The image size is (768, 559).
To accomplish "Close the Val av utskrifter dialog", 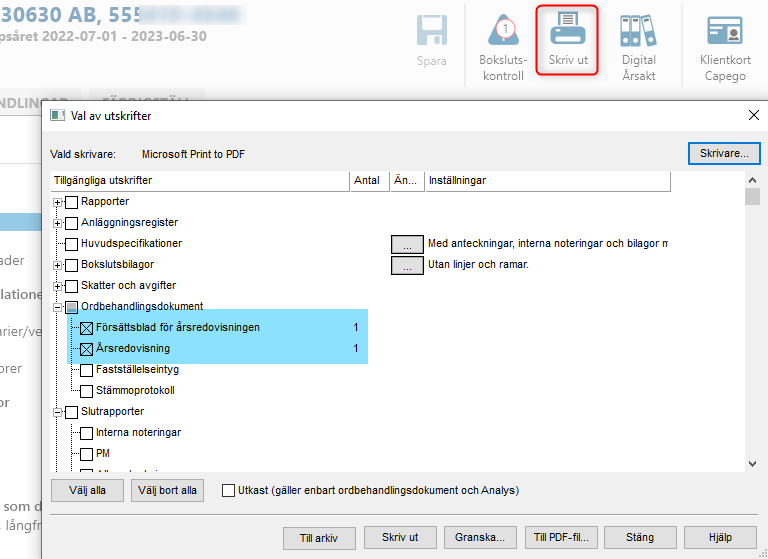I will [754, 115].
